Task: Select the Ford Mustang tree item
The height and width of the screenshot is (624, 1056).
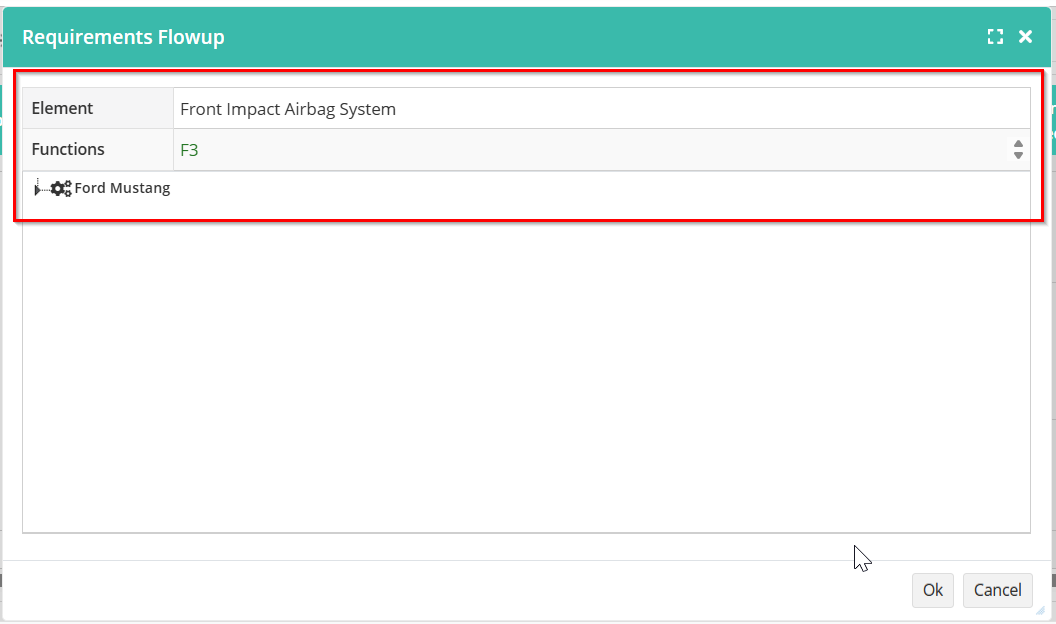Action: point(122,188)
